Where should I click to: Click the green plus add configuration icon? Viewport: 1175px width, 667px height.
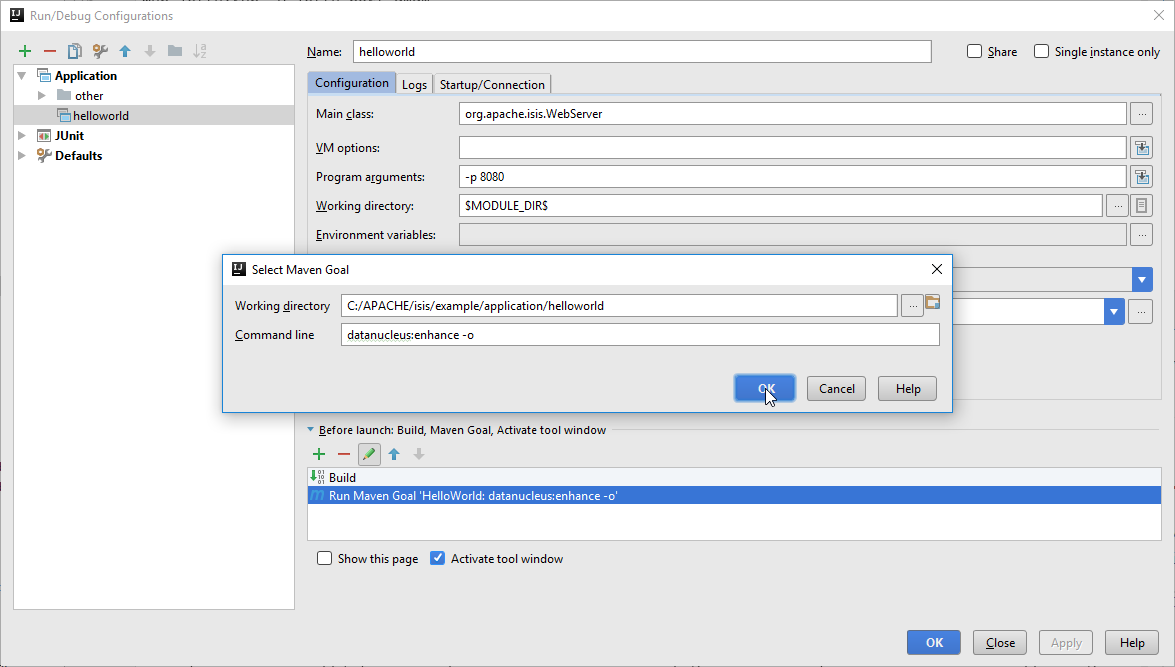pyautogui.click(x=25, y=51)
